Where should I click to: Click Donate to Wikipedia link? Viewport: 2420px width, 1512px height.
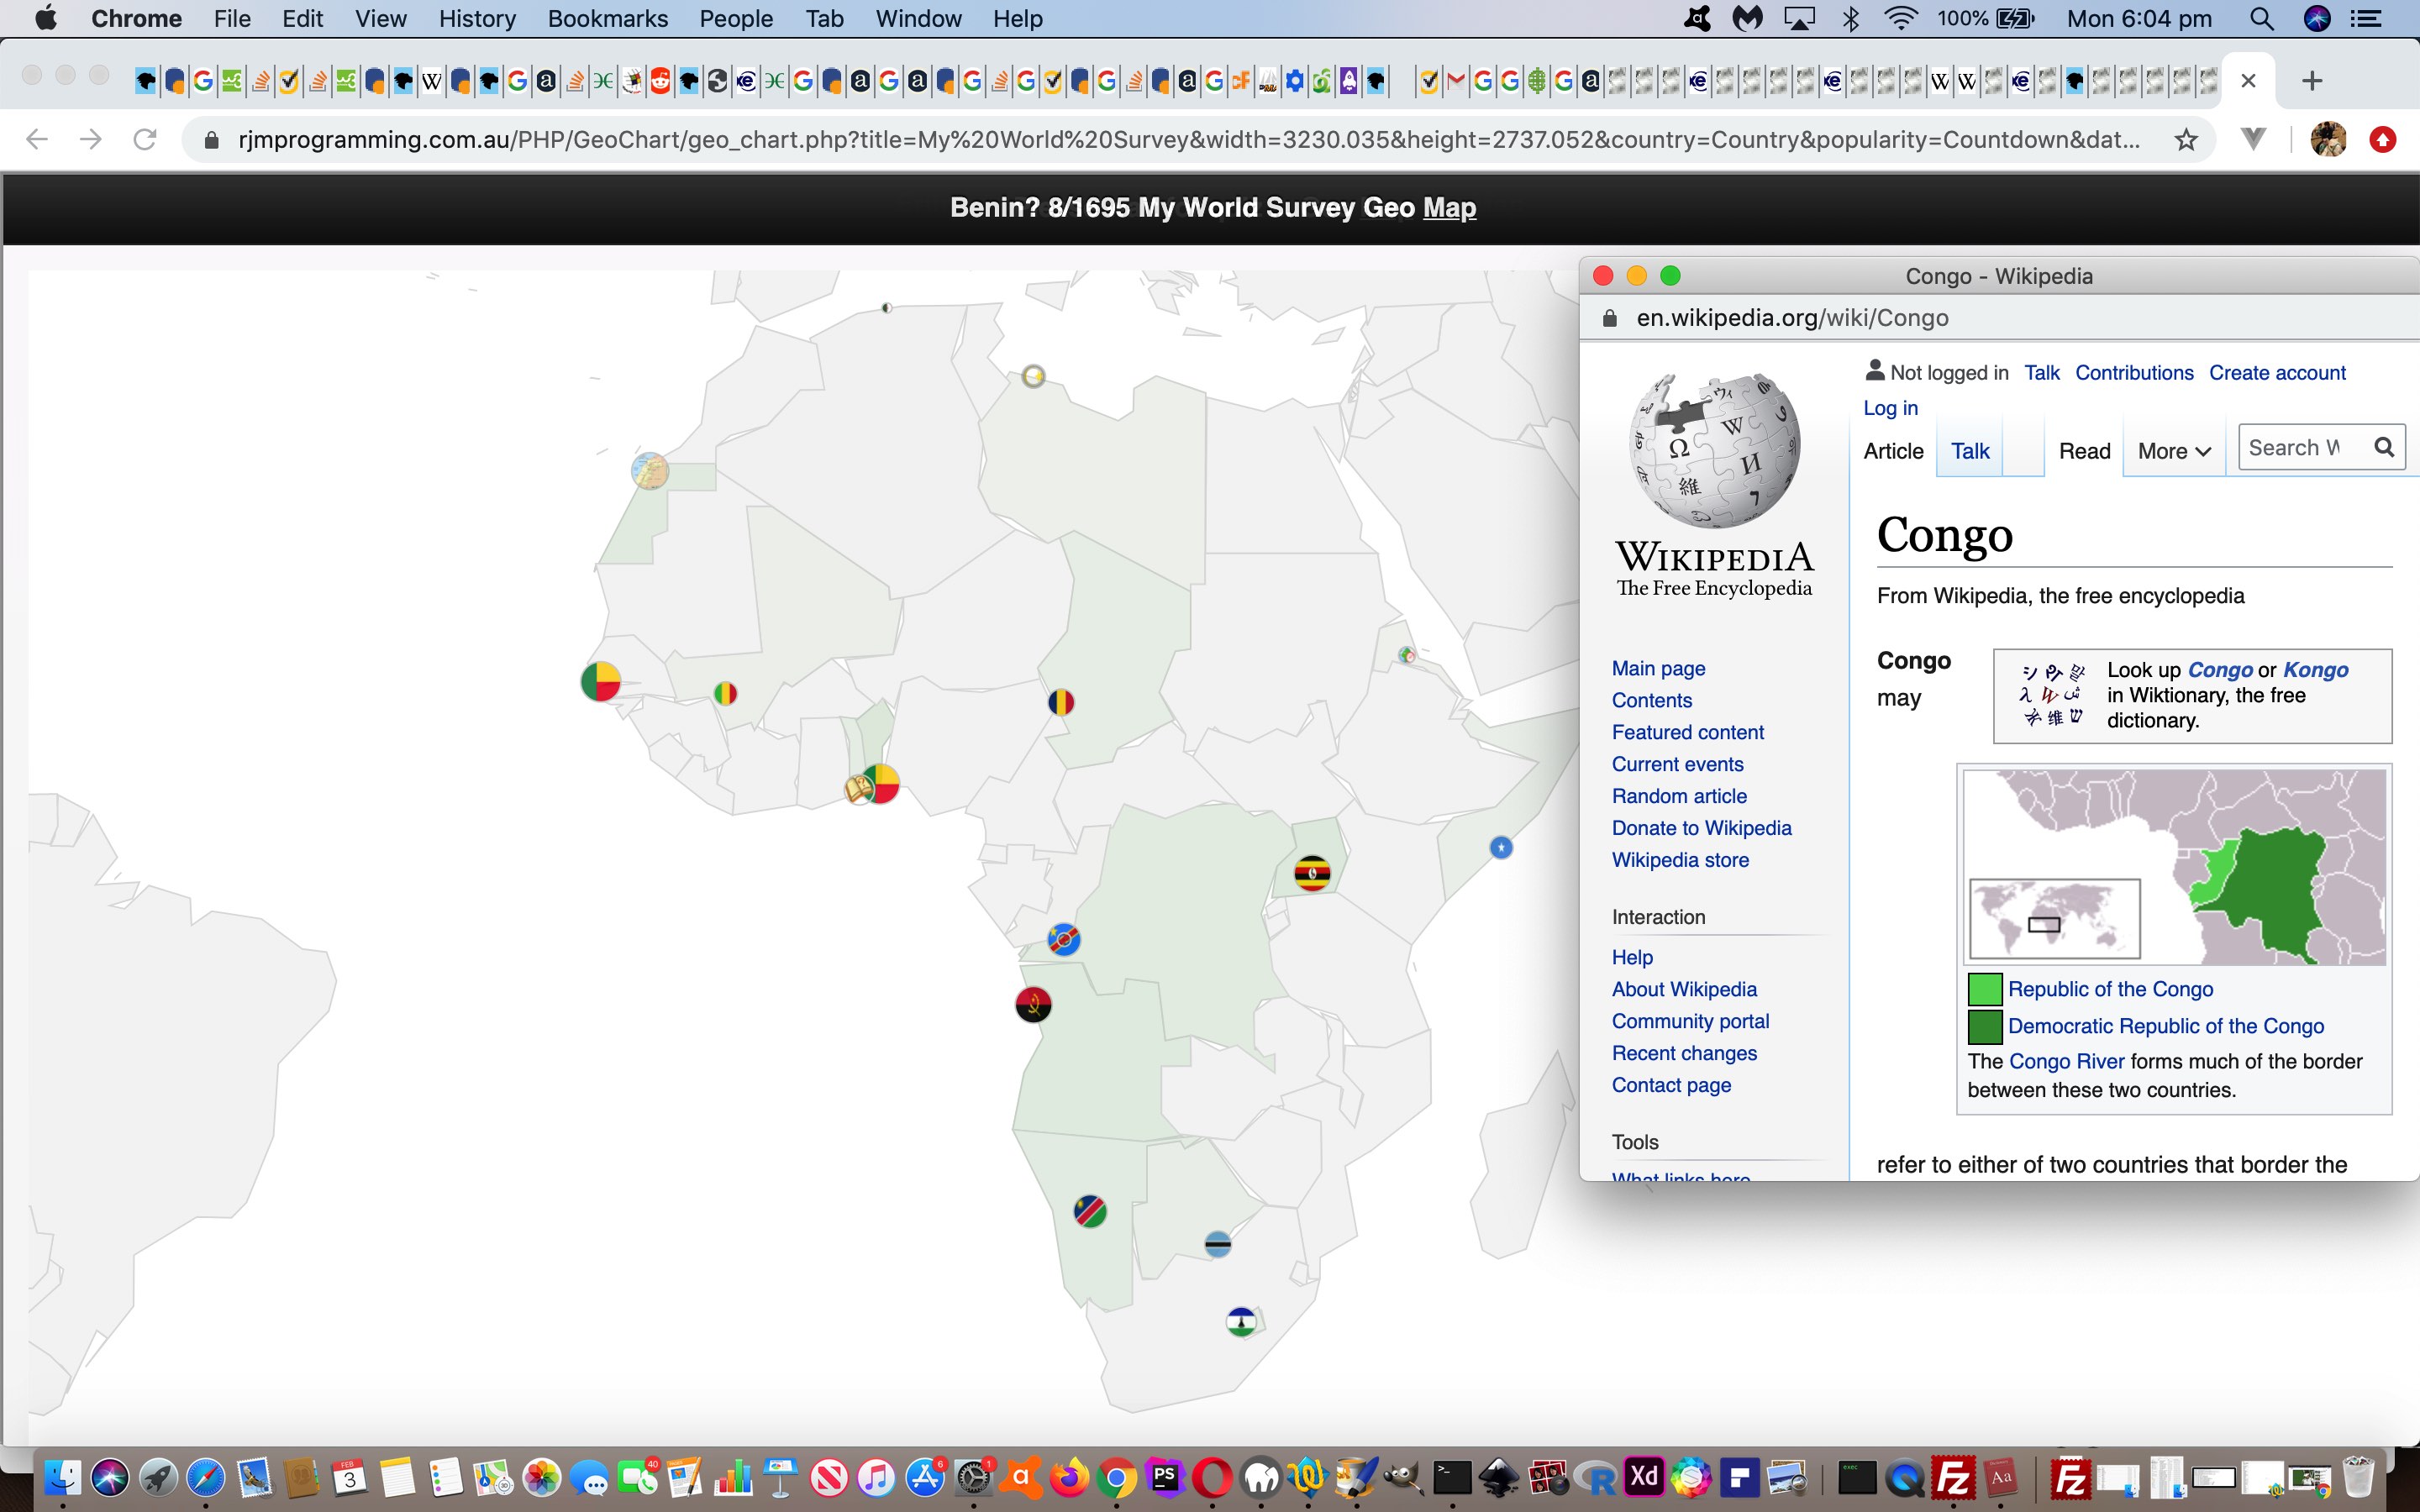(x=1701, y=828)
